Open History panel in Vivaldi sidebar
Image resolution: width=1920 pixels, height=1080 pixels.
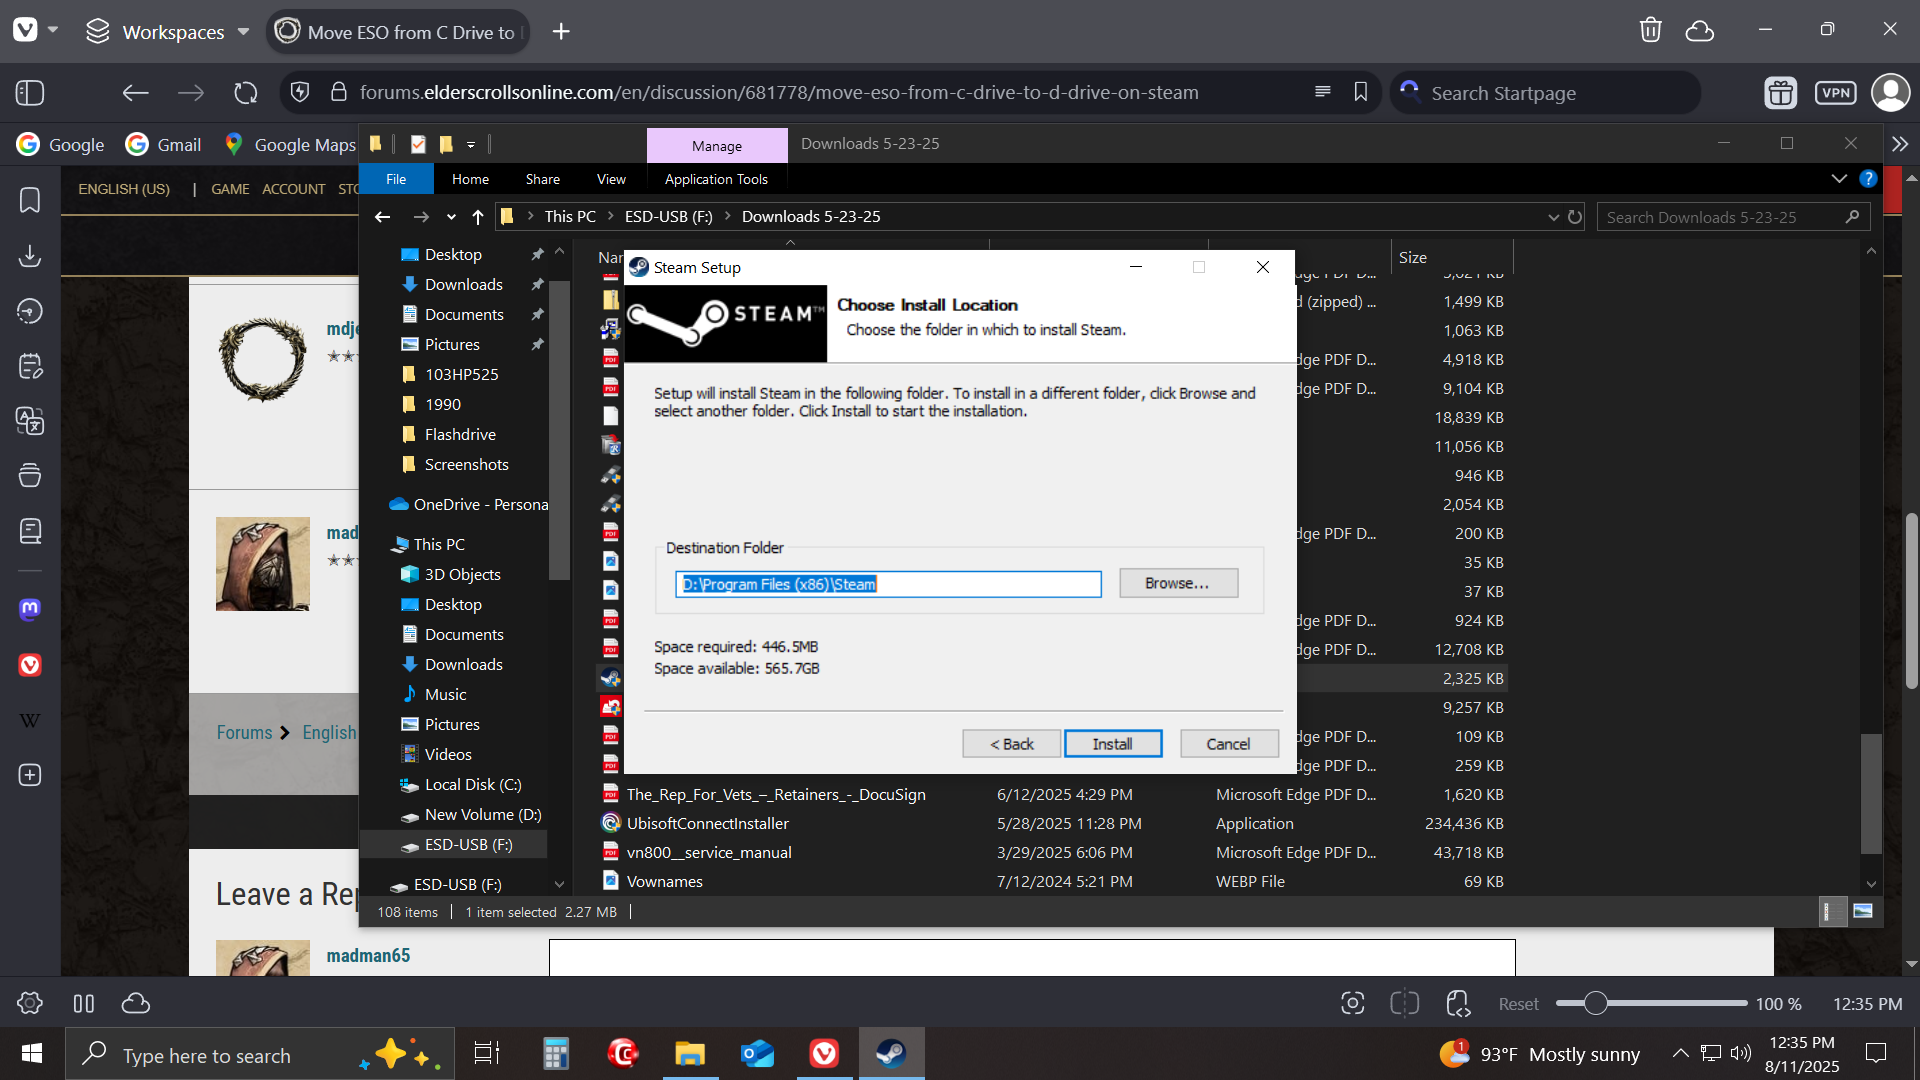pyautogui.click(x=30, y=311)
